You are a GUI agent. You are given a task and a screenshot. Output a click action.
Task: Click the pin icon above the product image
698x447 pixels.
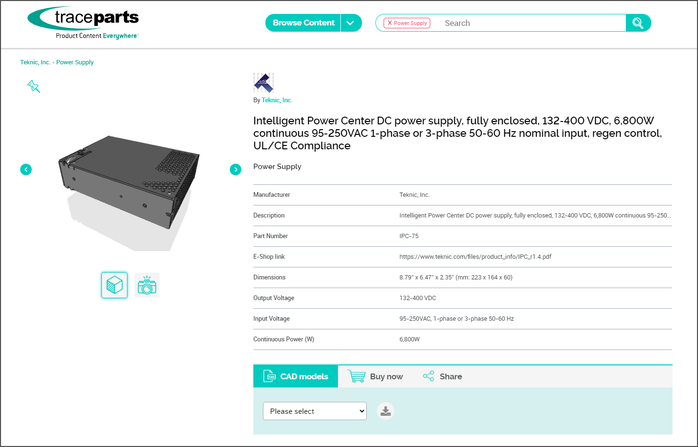coord(33,86)
